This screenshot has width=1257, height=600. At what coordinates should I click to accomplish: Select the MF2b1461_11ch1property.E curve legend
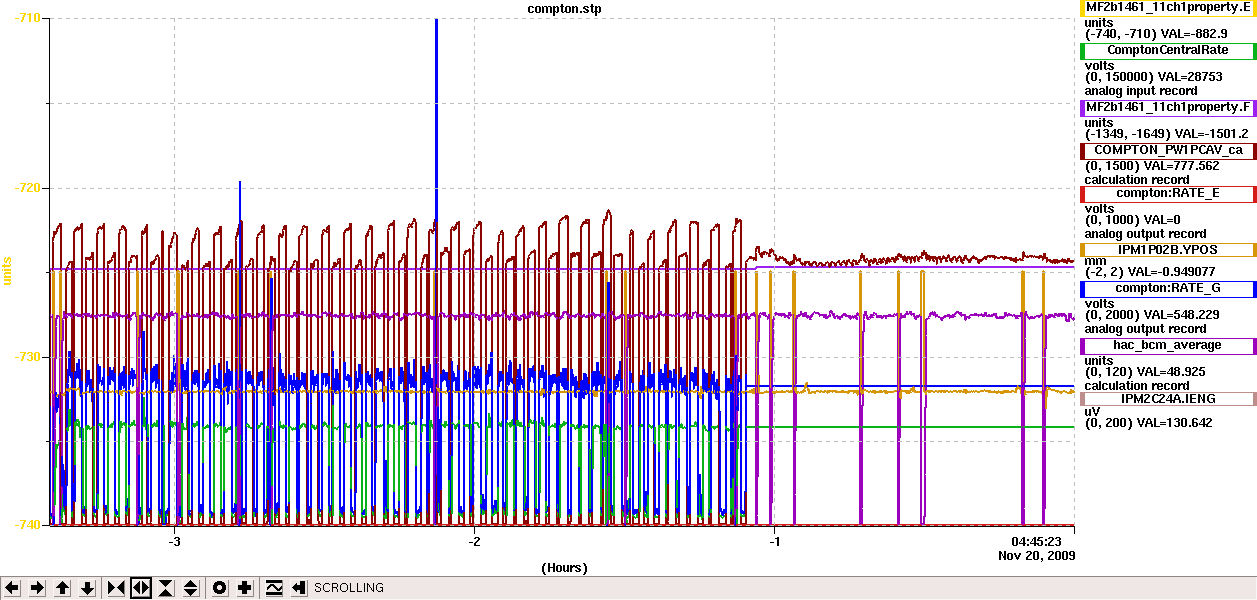coord(1167,8)
